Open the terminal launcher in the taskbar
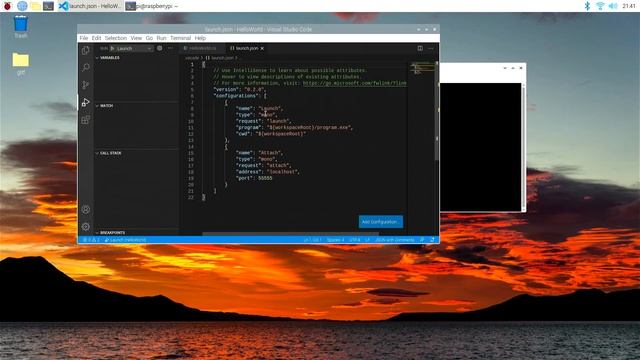Viewport: 640px width, 360px height. [48, 6]
